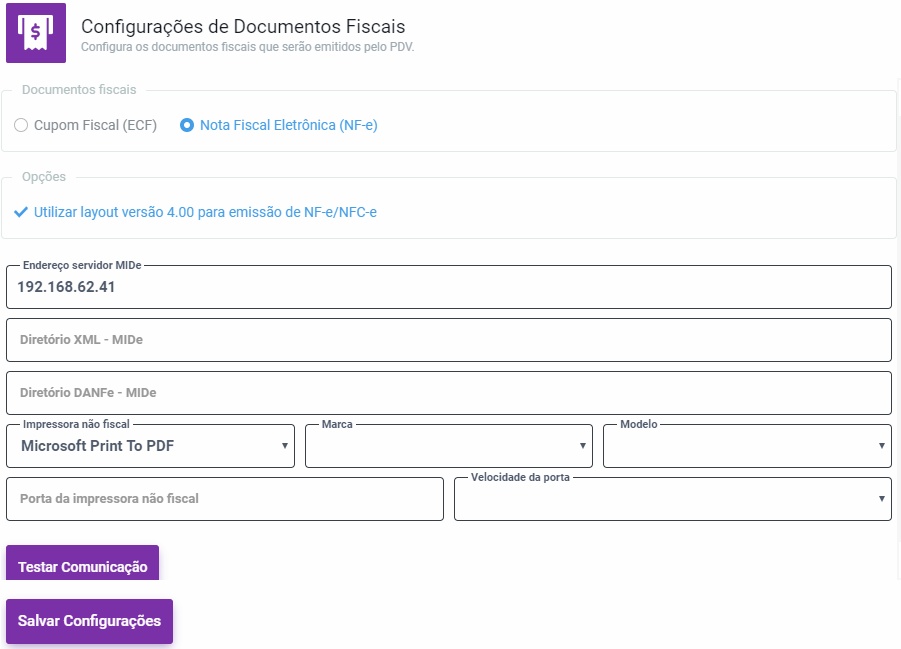
Task: Open the Impressora não fiscal dropdown
Action: point(150,446)
